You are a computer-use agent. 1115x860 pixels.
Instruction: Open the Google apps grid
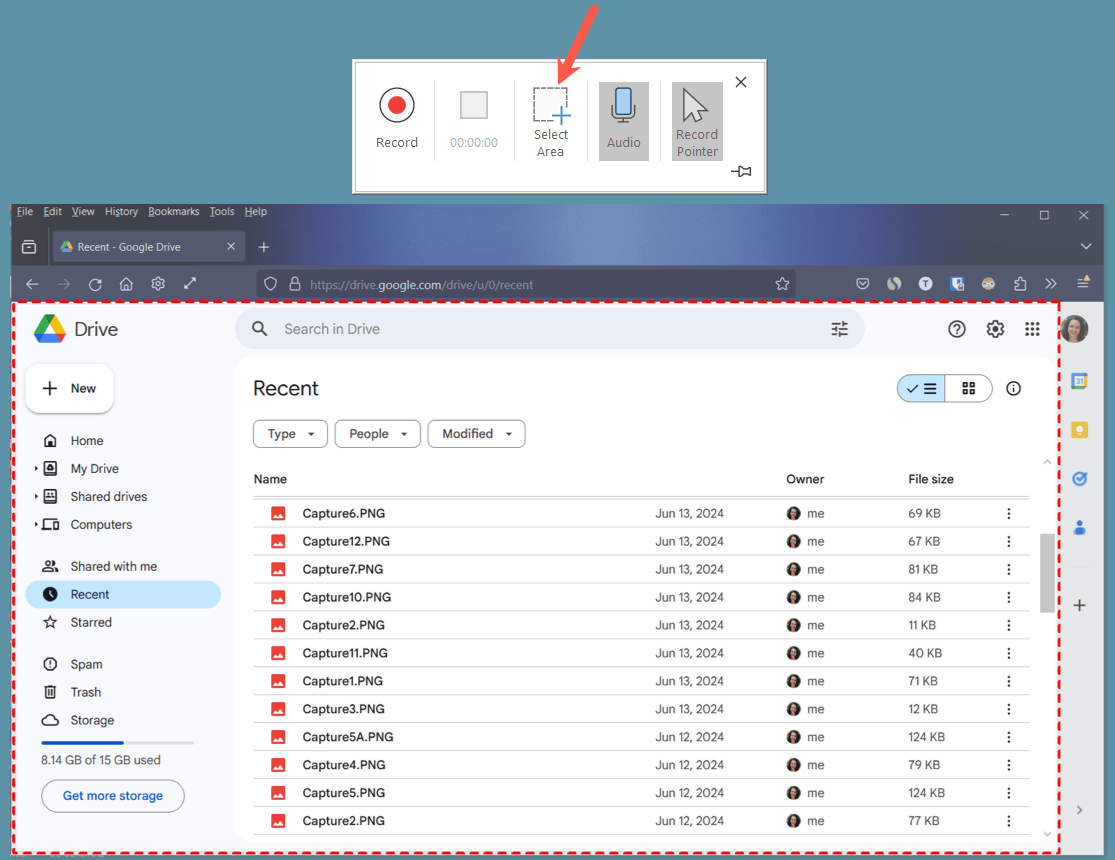pyautogui.click(x=1032, y=329)
